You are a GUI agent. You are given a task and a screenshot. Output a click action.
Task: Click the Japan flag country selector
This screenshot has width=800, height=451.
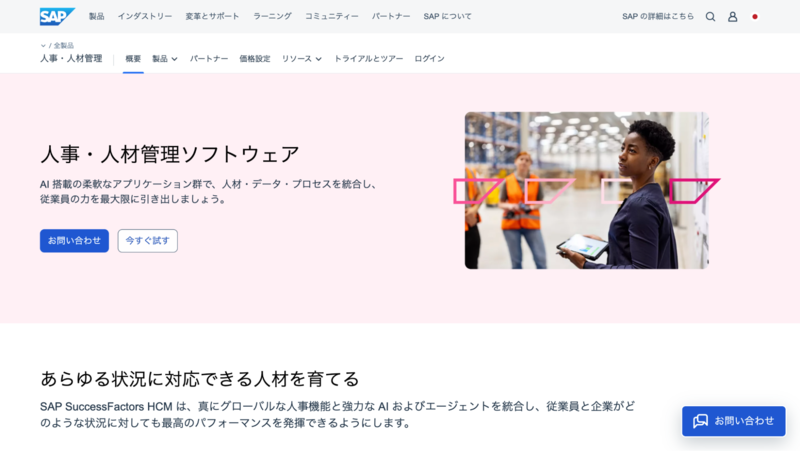point(755,17)
